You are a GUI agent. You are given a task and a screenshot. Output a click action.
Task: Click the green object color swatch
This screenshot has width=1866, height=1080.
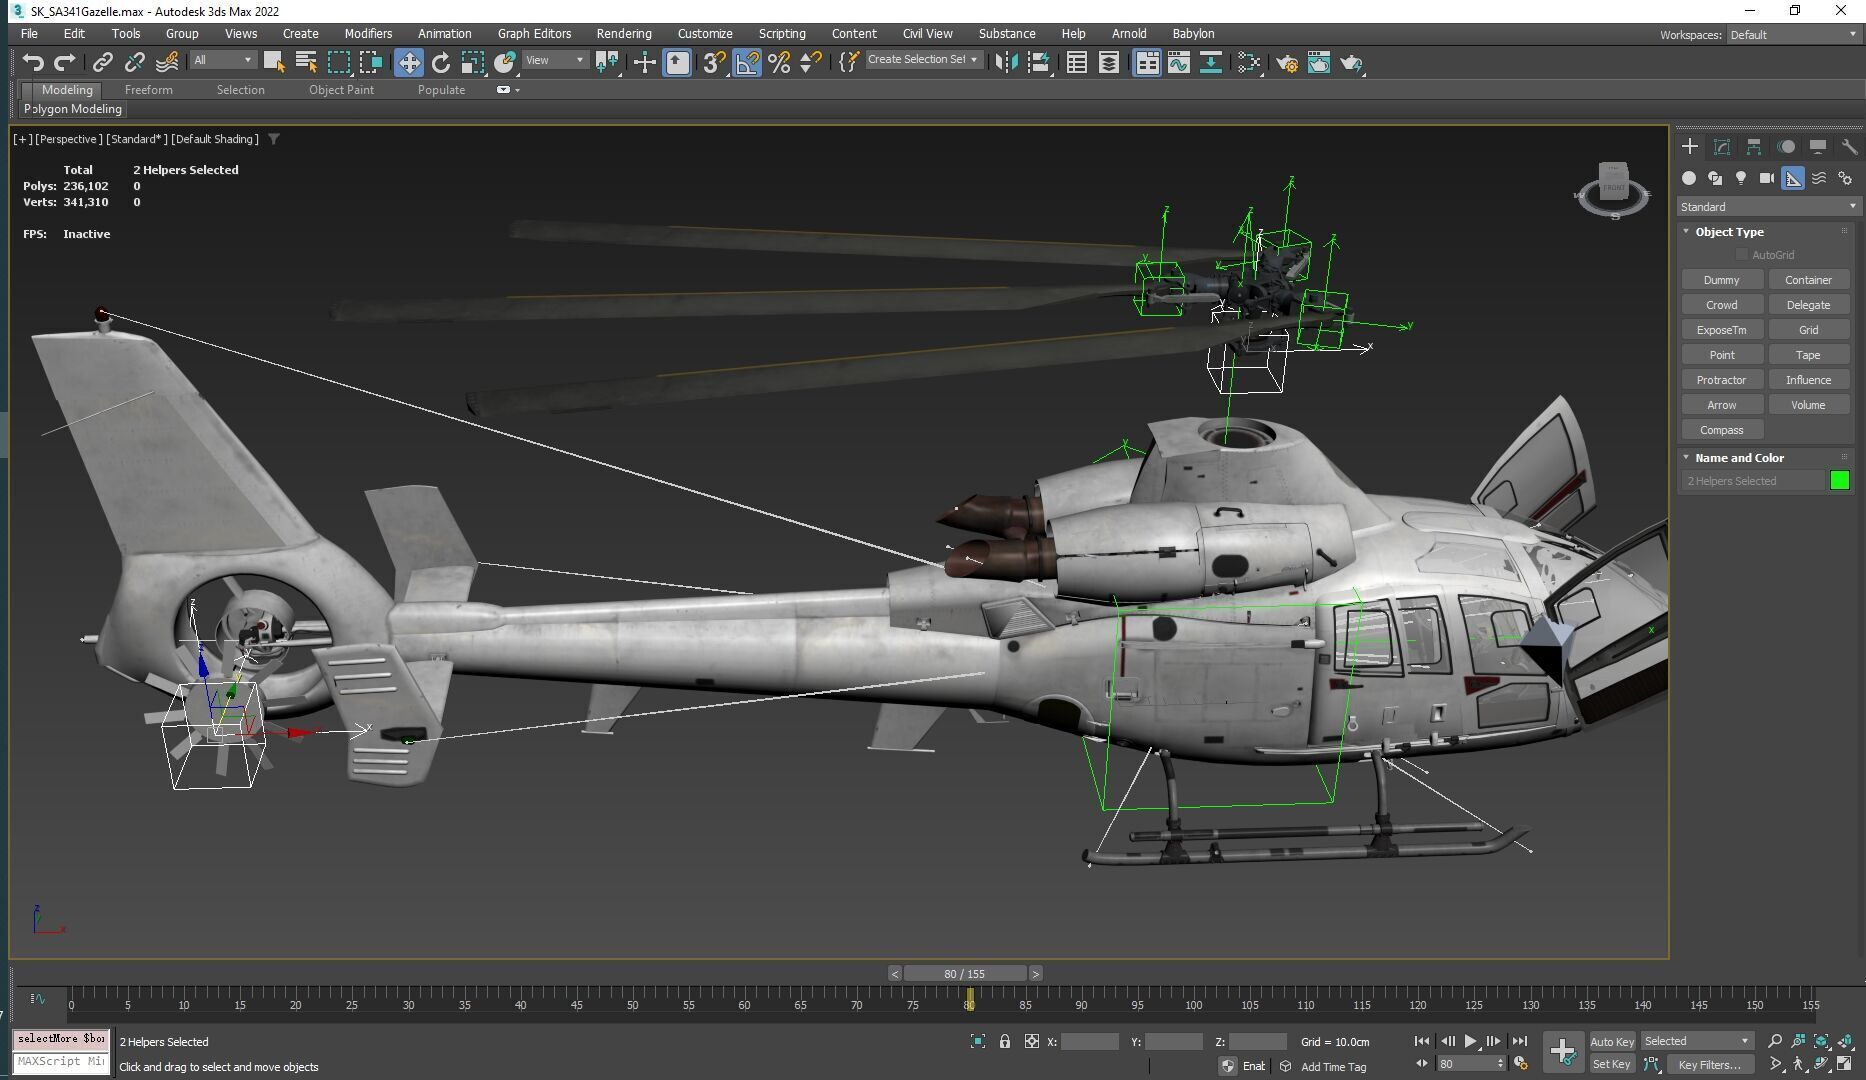point(1839,481)
